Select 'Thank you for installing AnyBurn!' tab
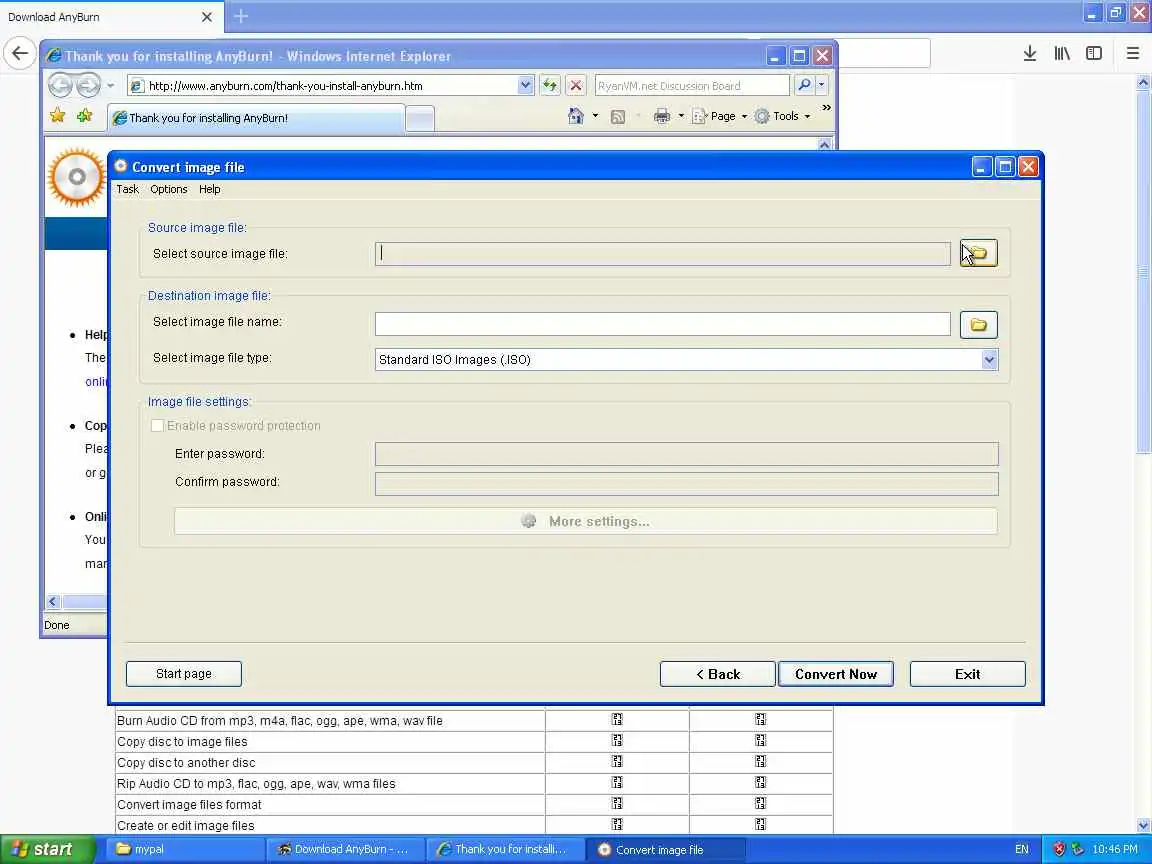Image resolution: width=1152 pixels, height=864 pixels. point(256,118)
